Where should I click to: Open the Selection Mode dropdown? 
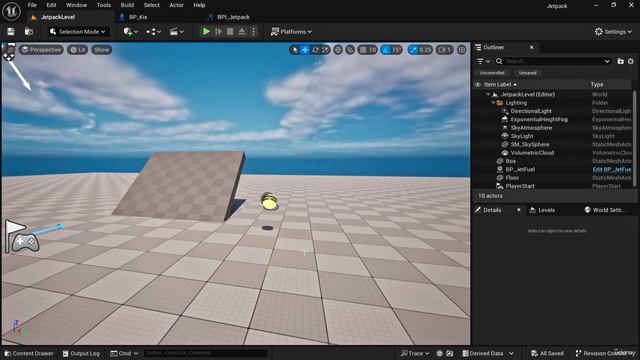tap(78, 31)
